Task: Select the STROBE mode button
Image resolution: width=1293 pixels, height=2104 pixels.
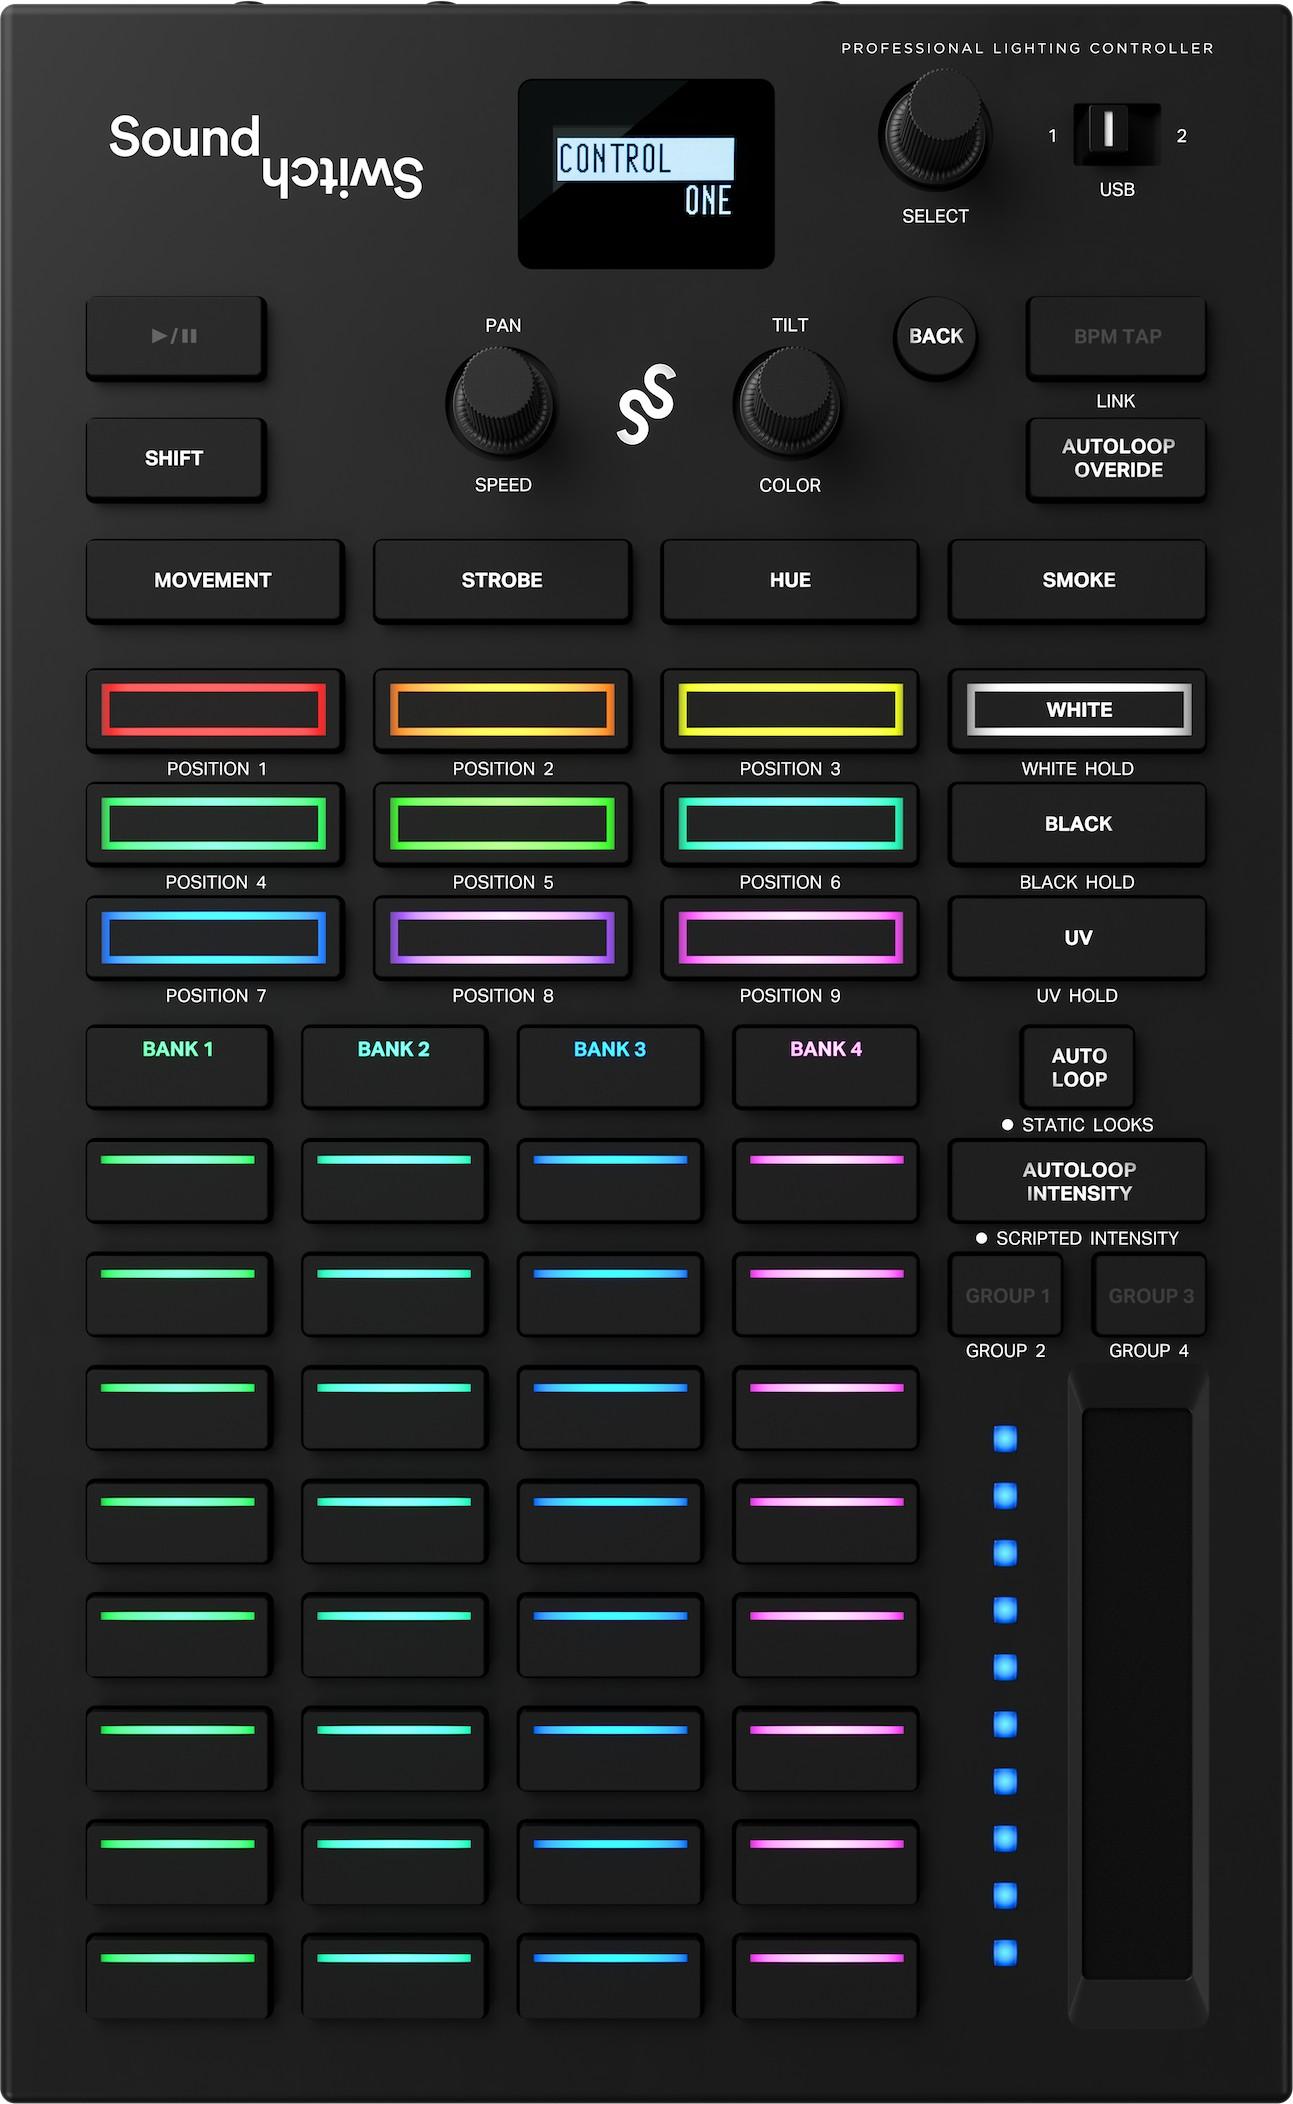Action: [x=502, y=581]
